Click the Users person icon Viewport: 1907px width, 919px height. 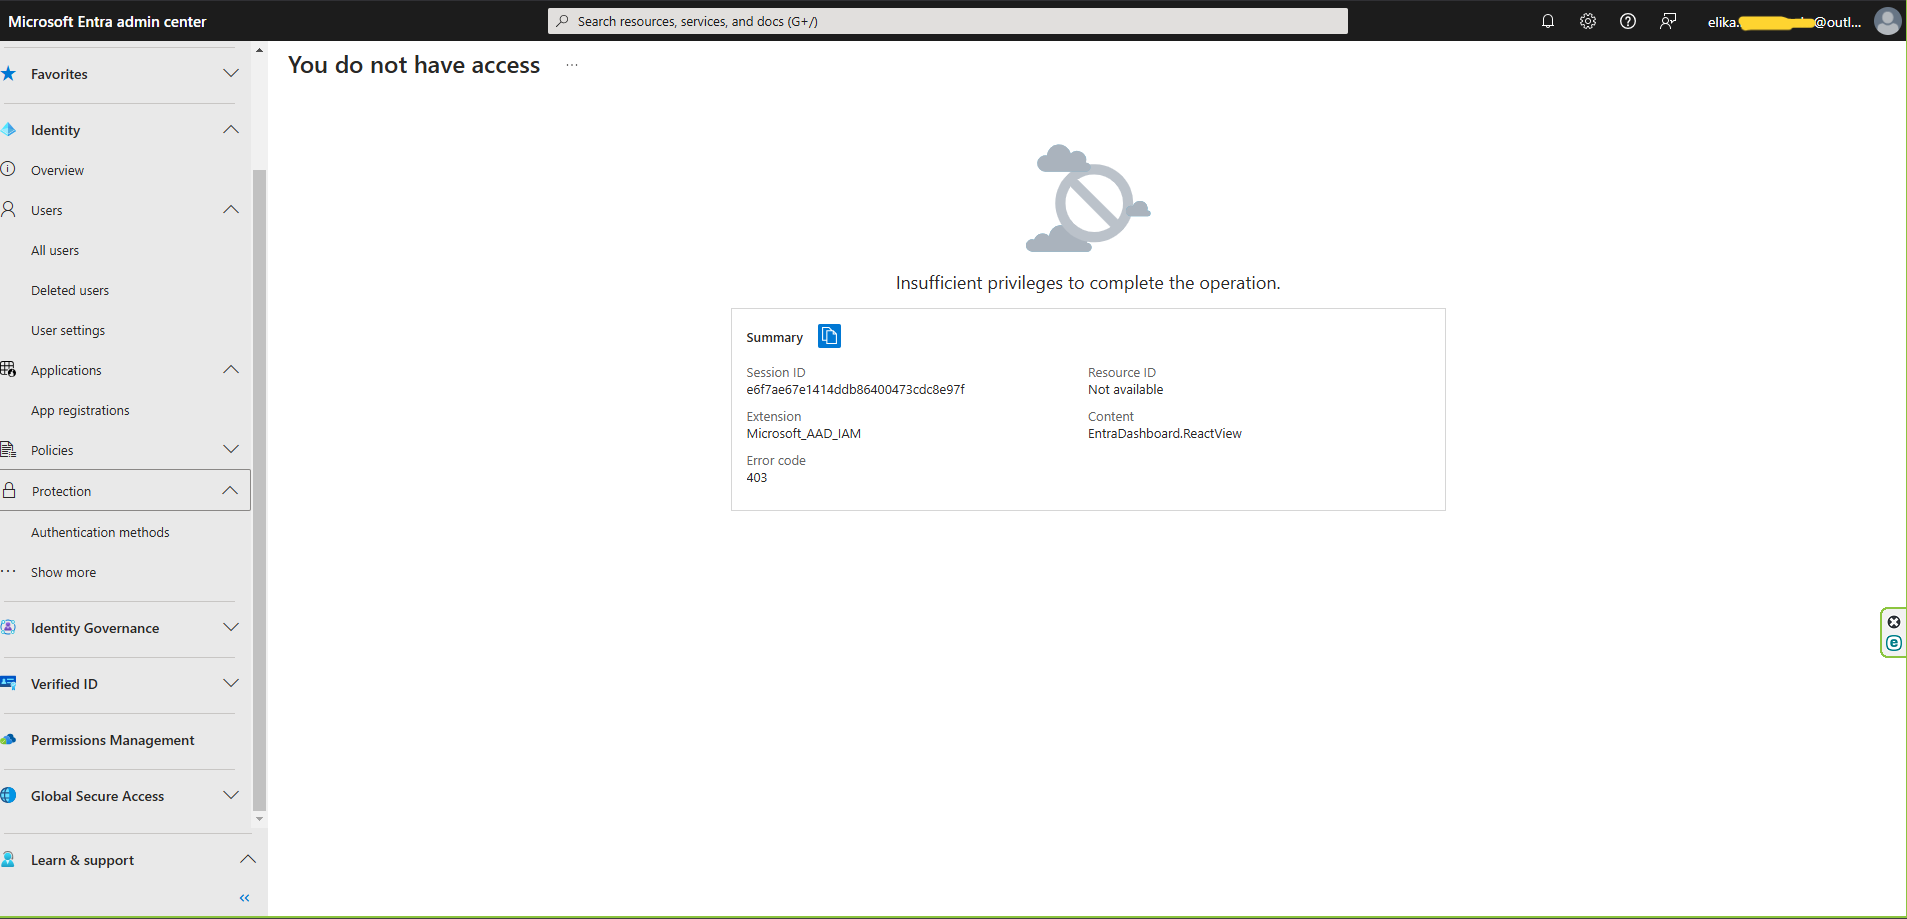(x=8, y=209)
